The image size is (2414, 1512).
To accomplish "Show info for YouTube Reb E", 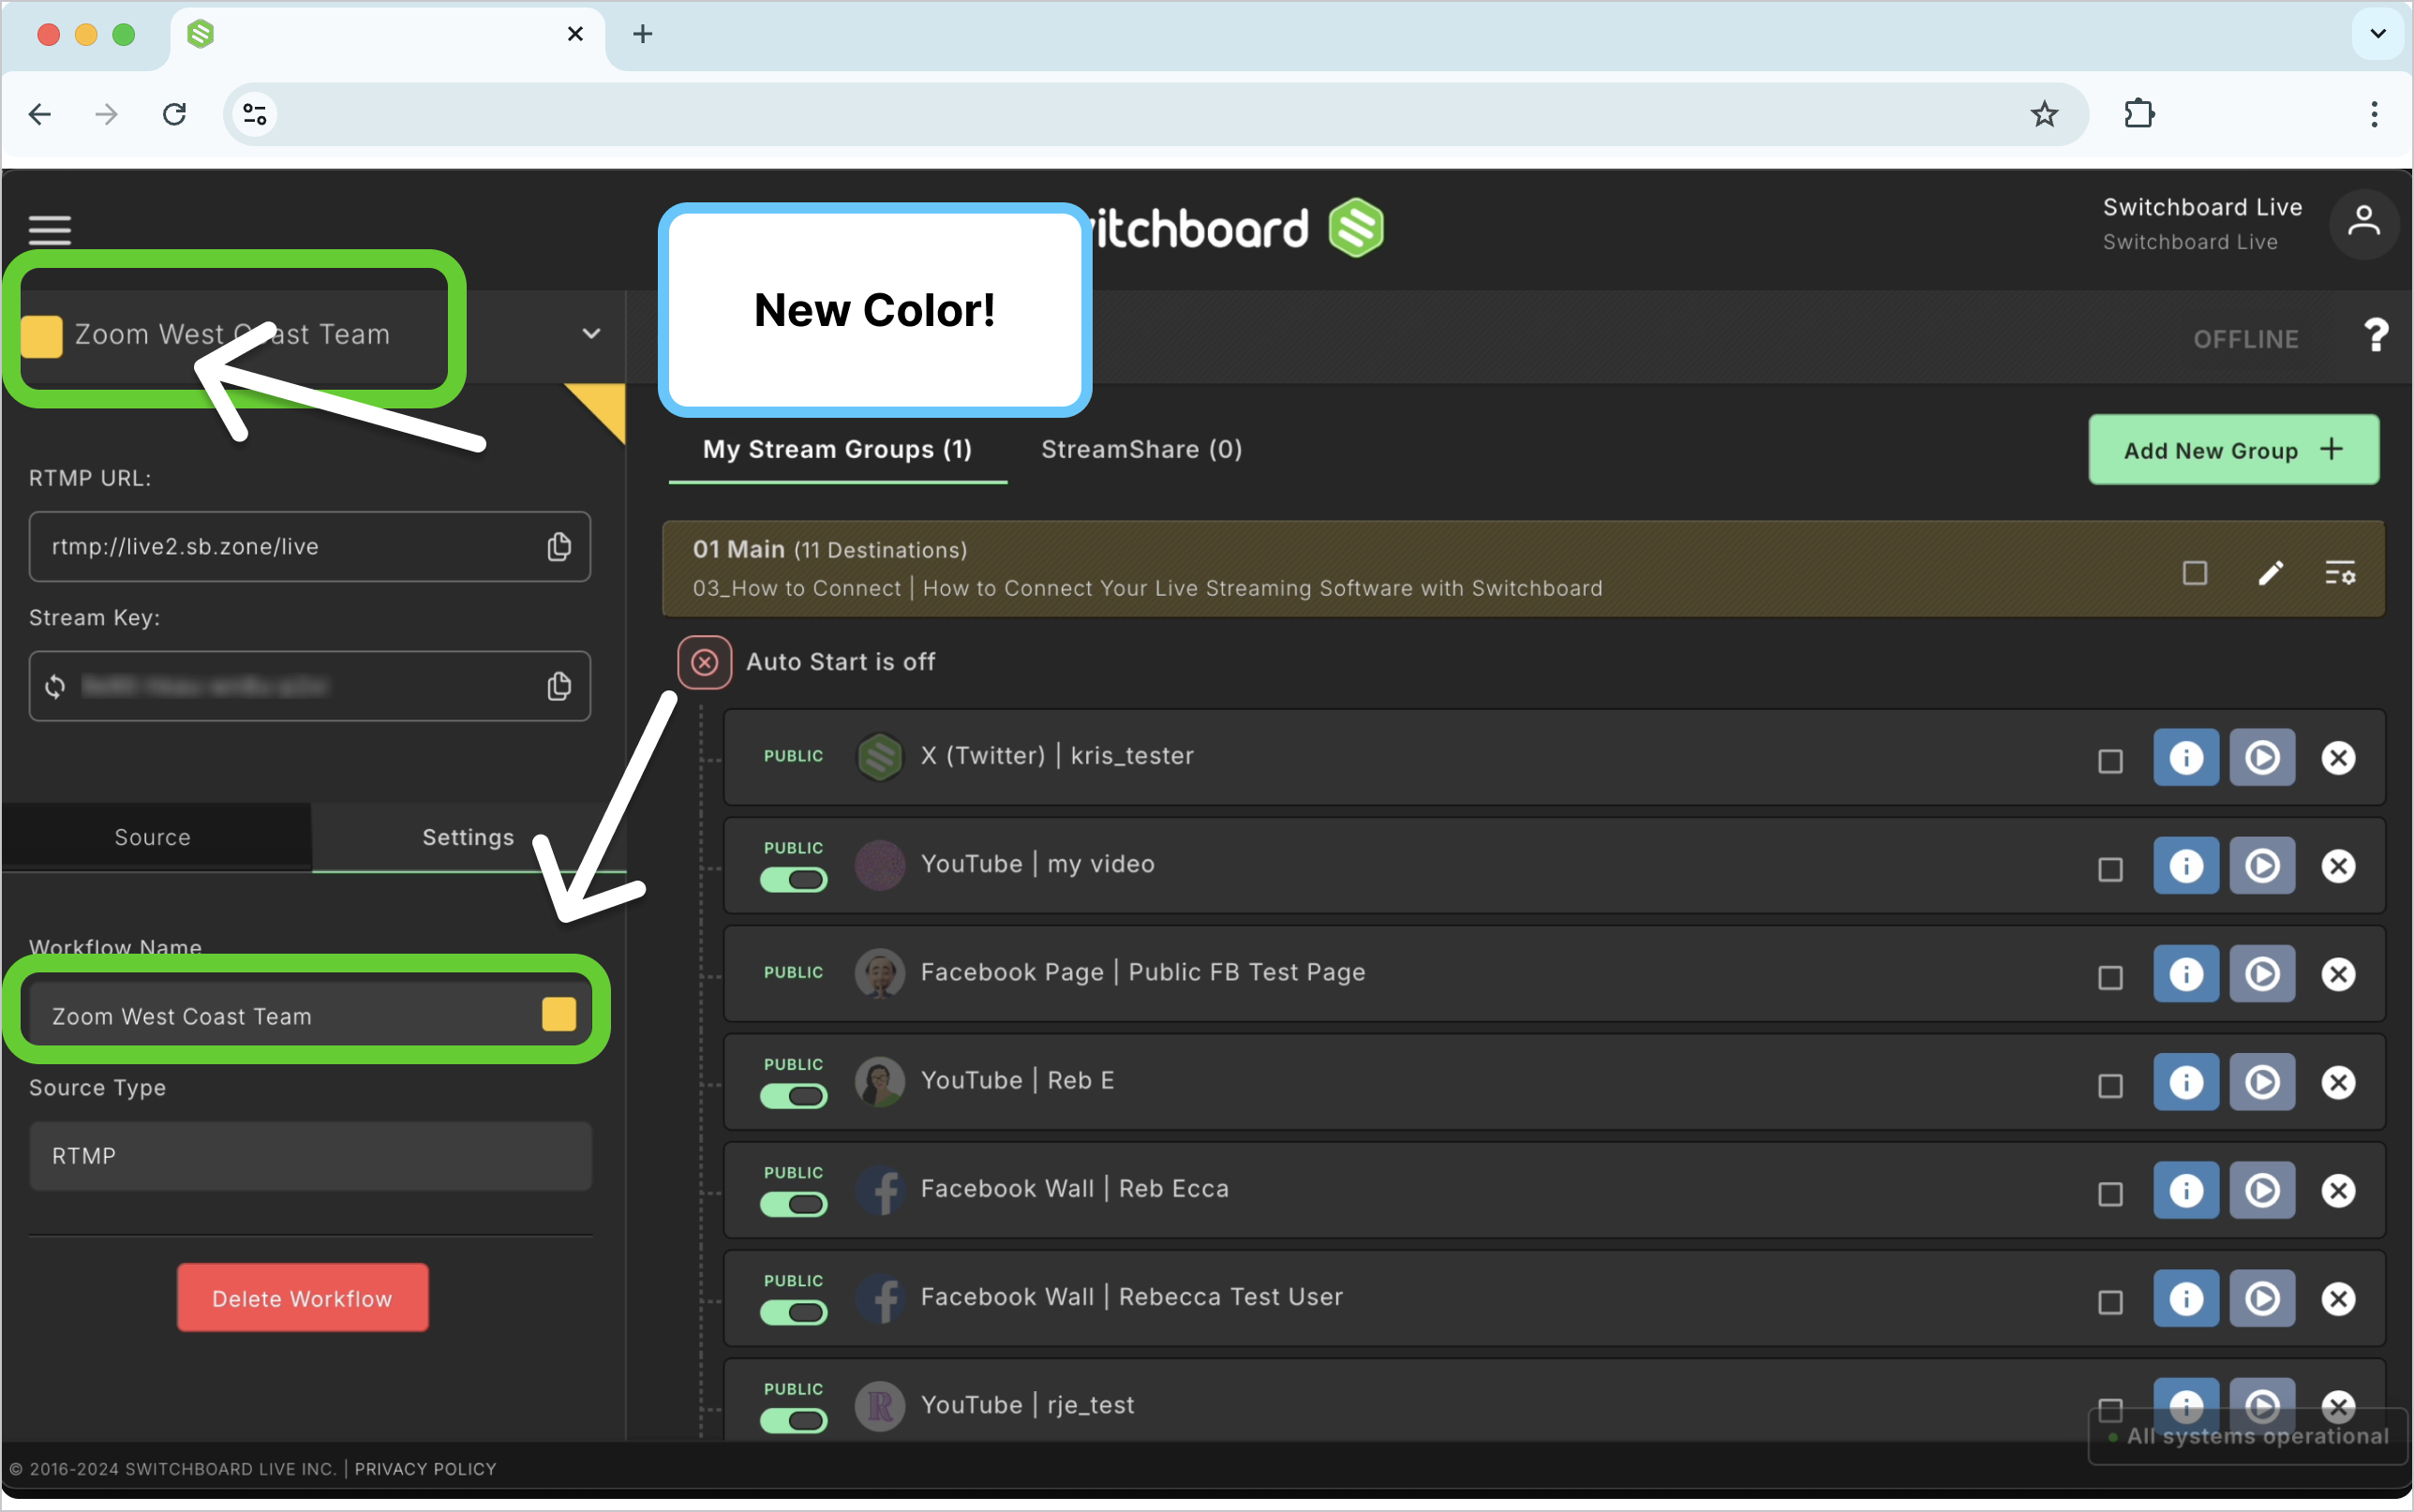I will point(2186,1082).
